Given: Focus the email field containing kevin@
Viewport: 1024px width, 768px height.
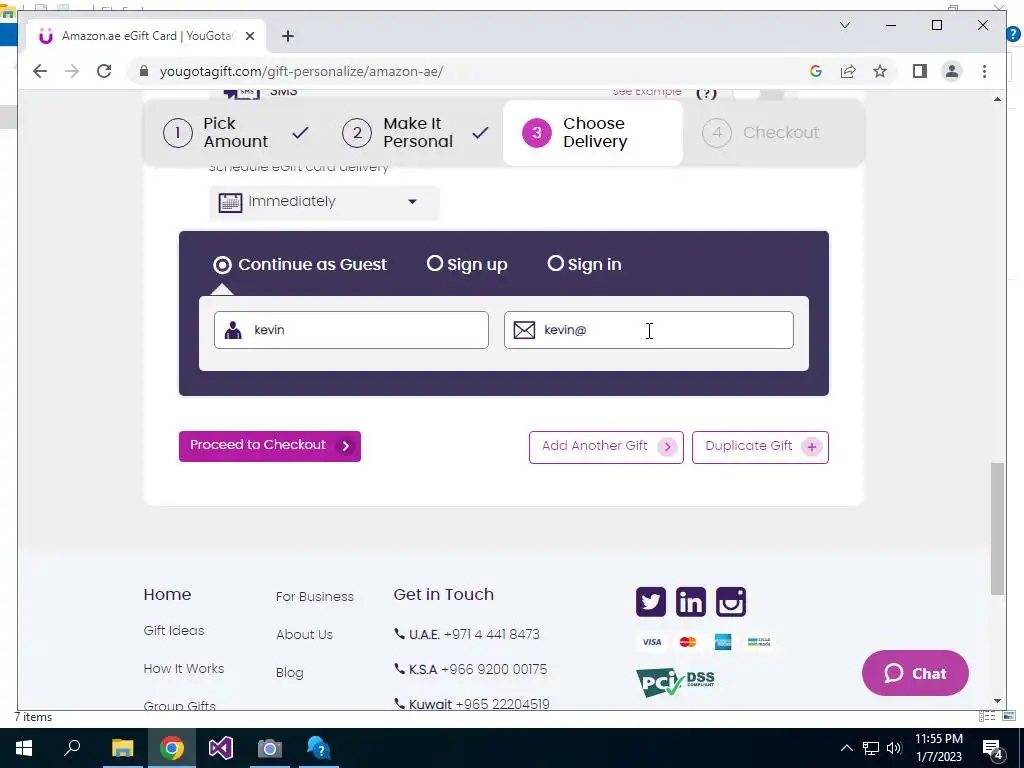Looking at the screenshot, I should pyautogui.click(x=648, y=330).
